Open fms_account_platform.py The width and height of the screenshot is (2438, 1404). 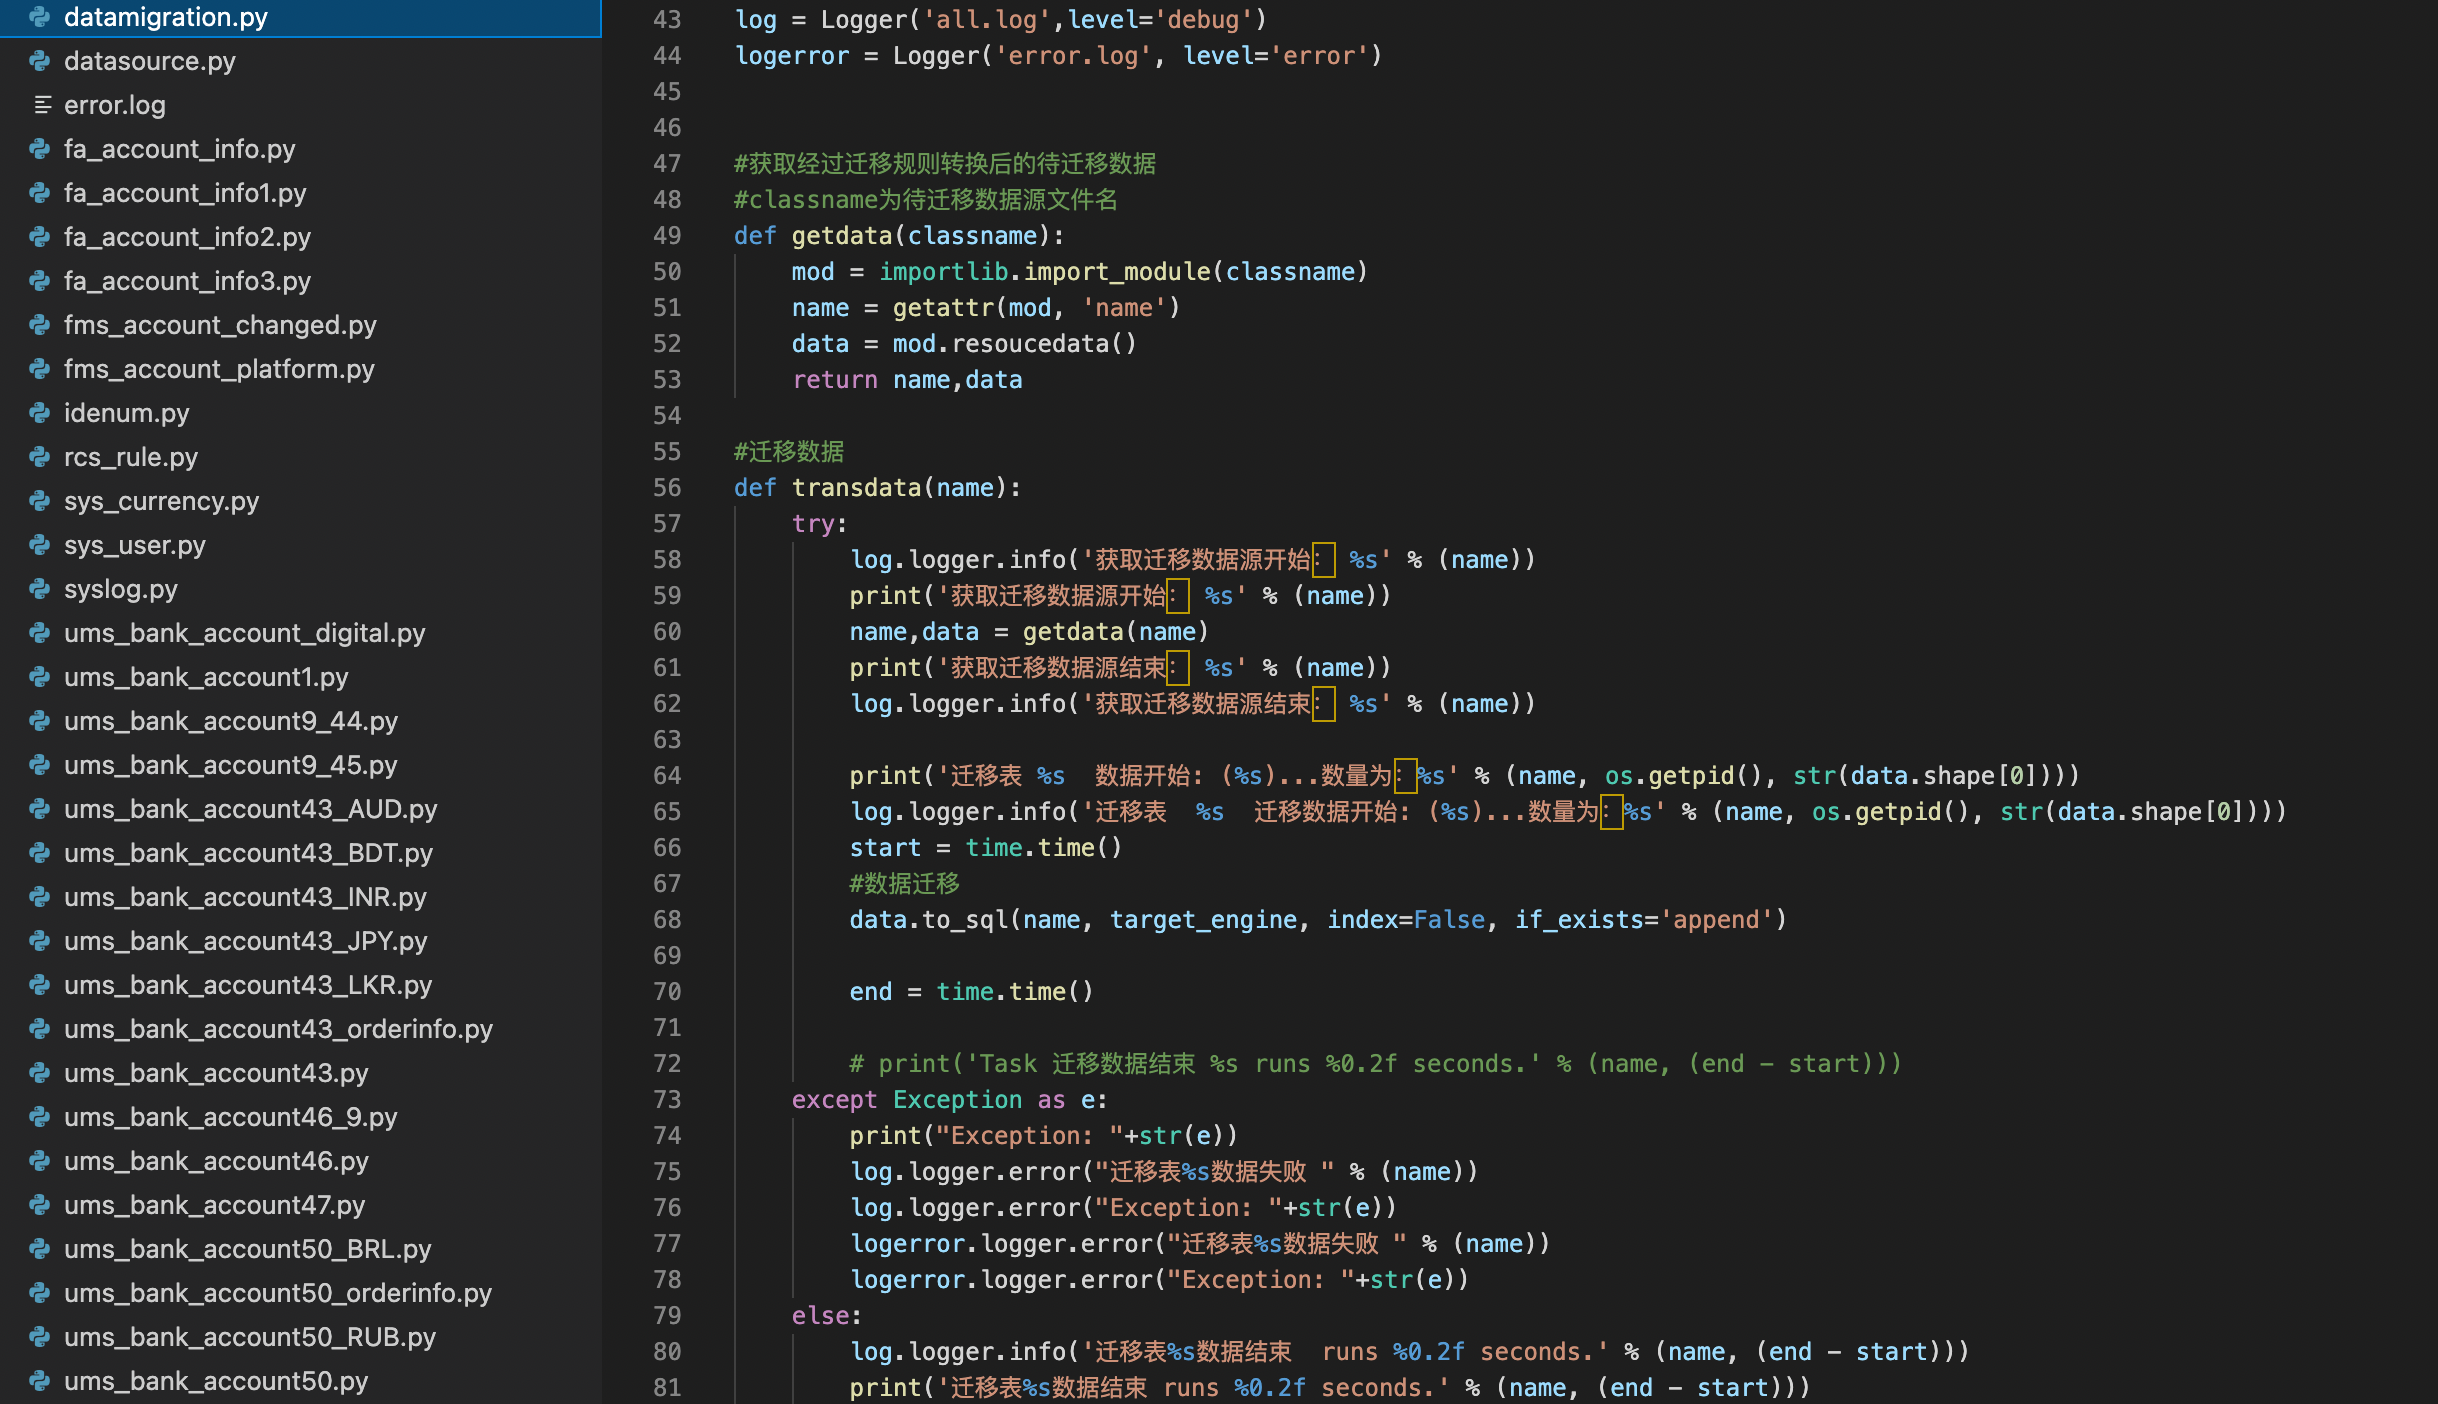[x=300, y=369]
